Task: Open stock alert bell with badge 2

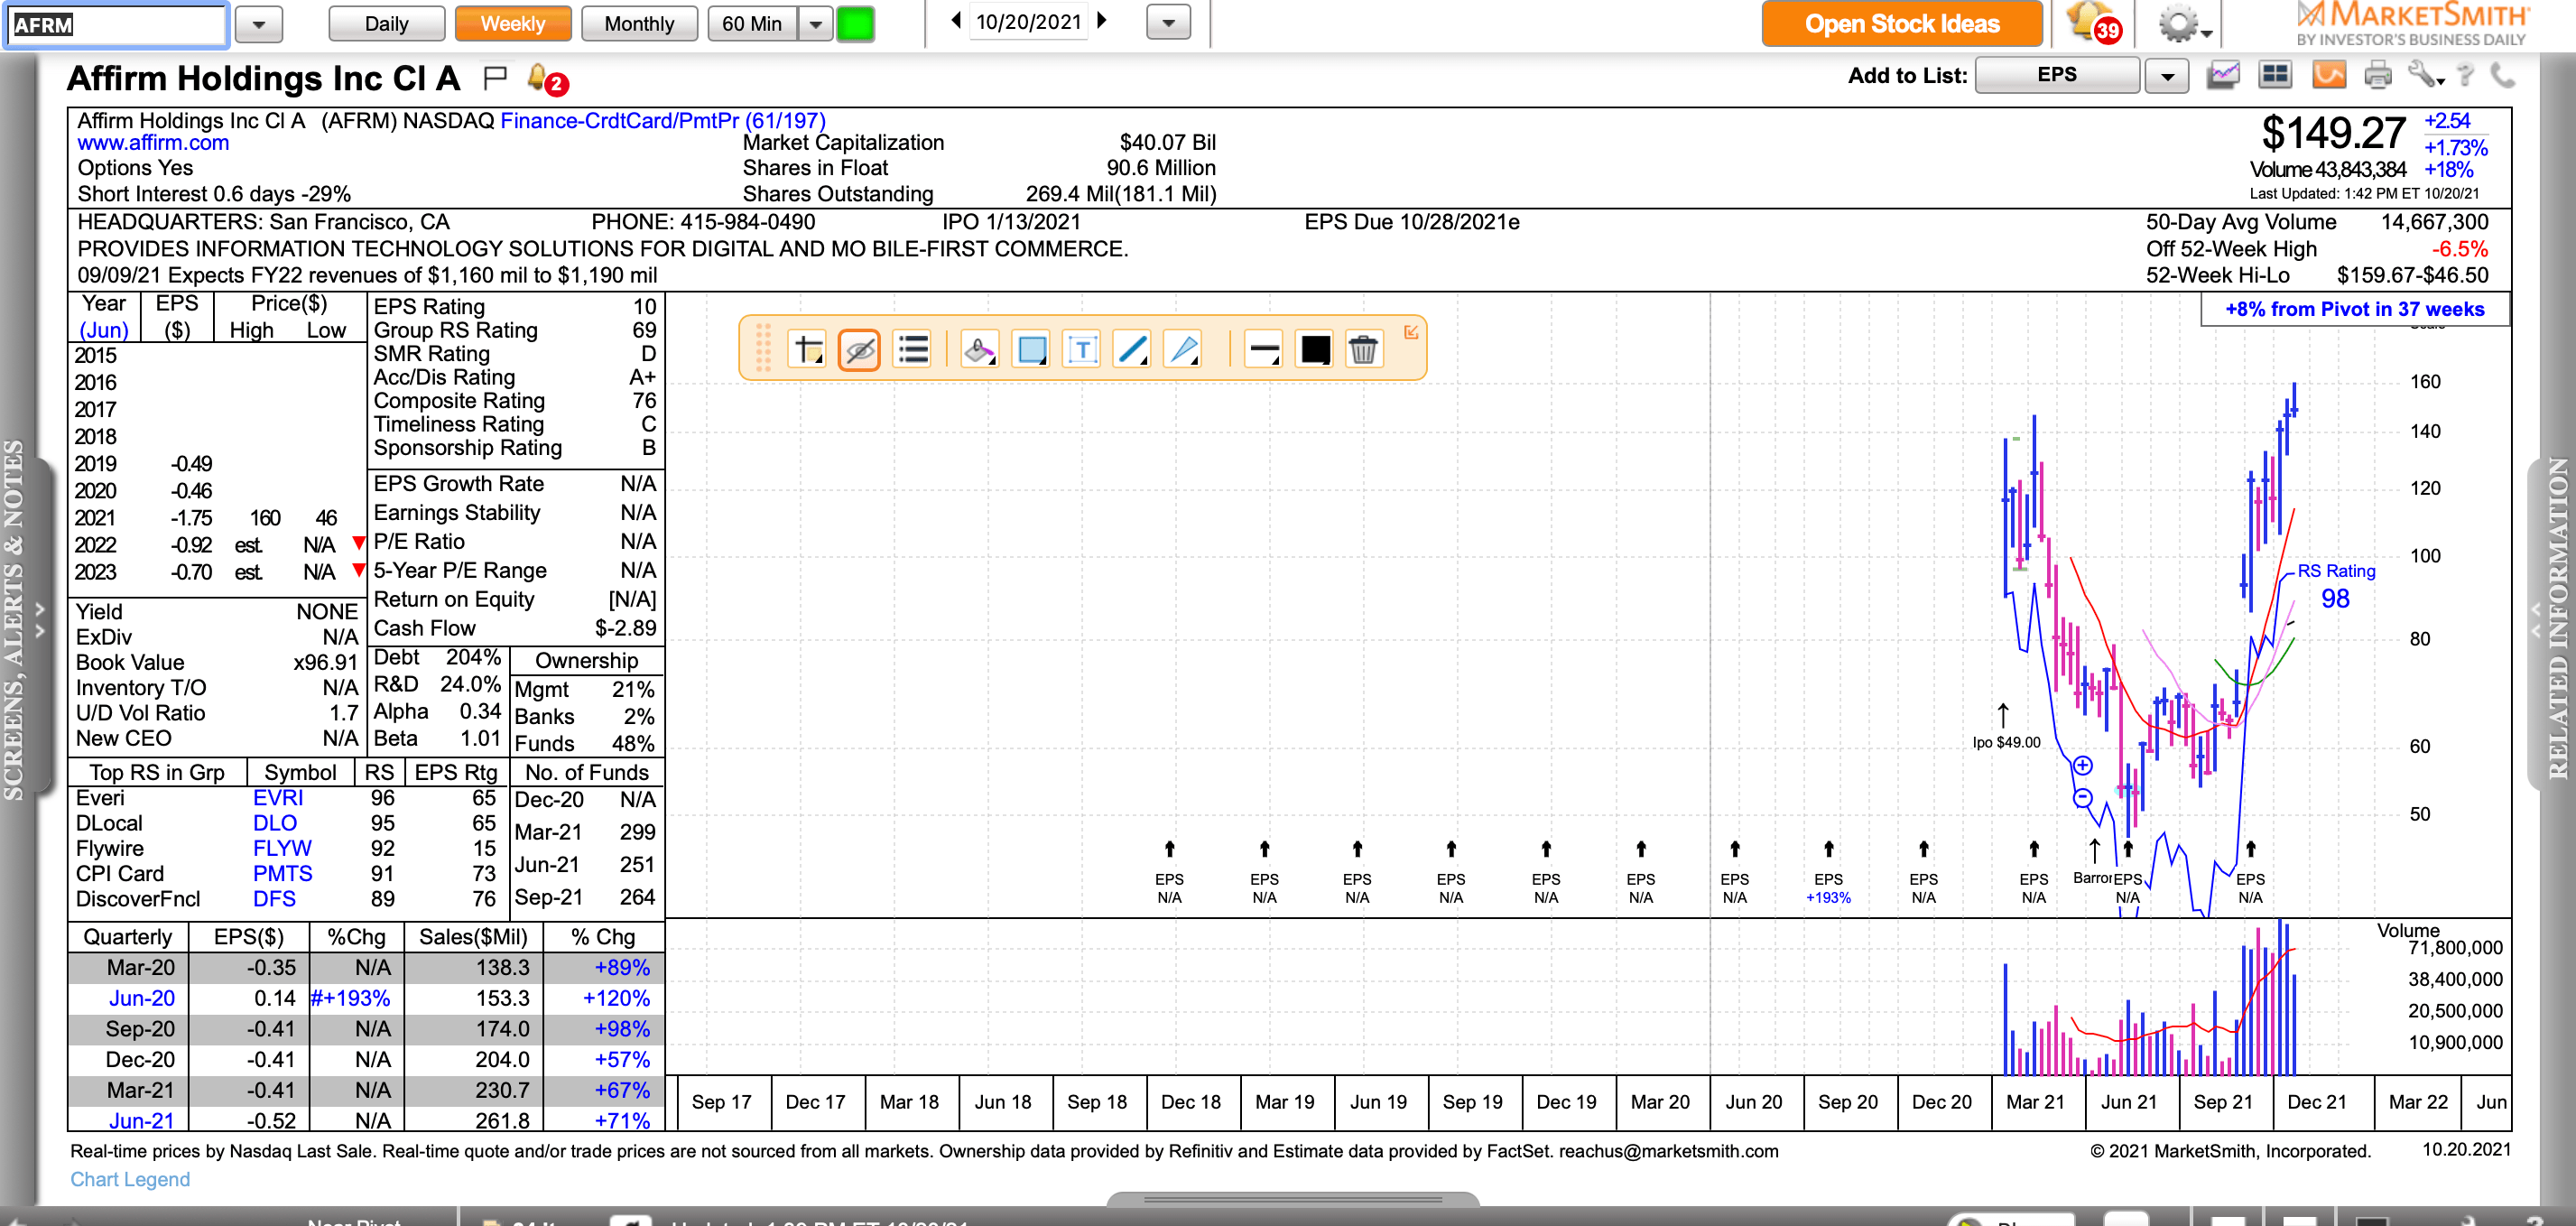Action: [x=546, y=79]
